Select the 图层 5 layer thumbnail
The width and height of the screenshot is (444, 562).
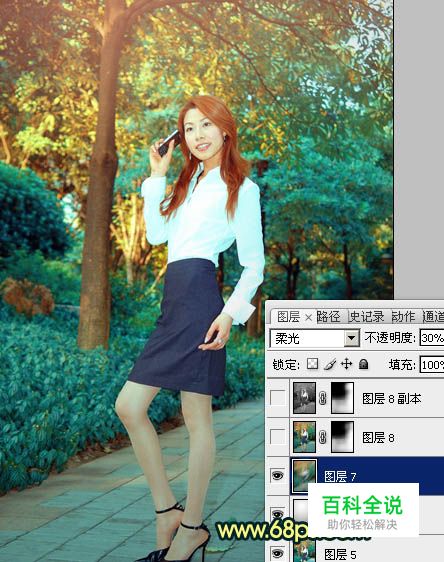(304, 552)
